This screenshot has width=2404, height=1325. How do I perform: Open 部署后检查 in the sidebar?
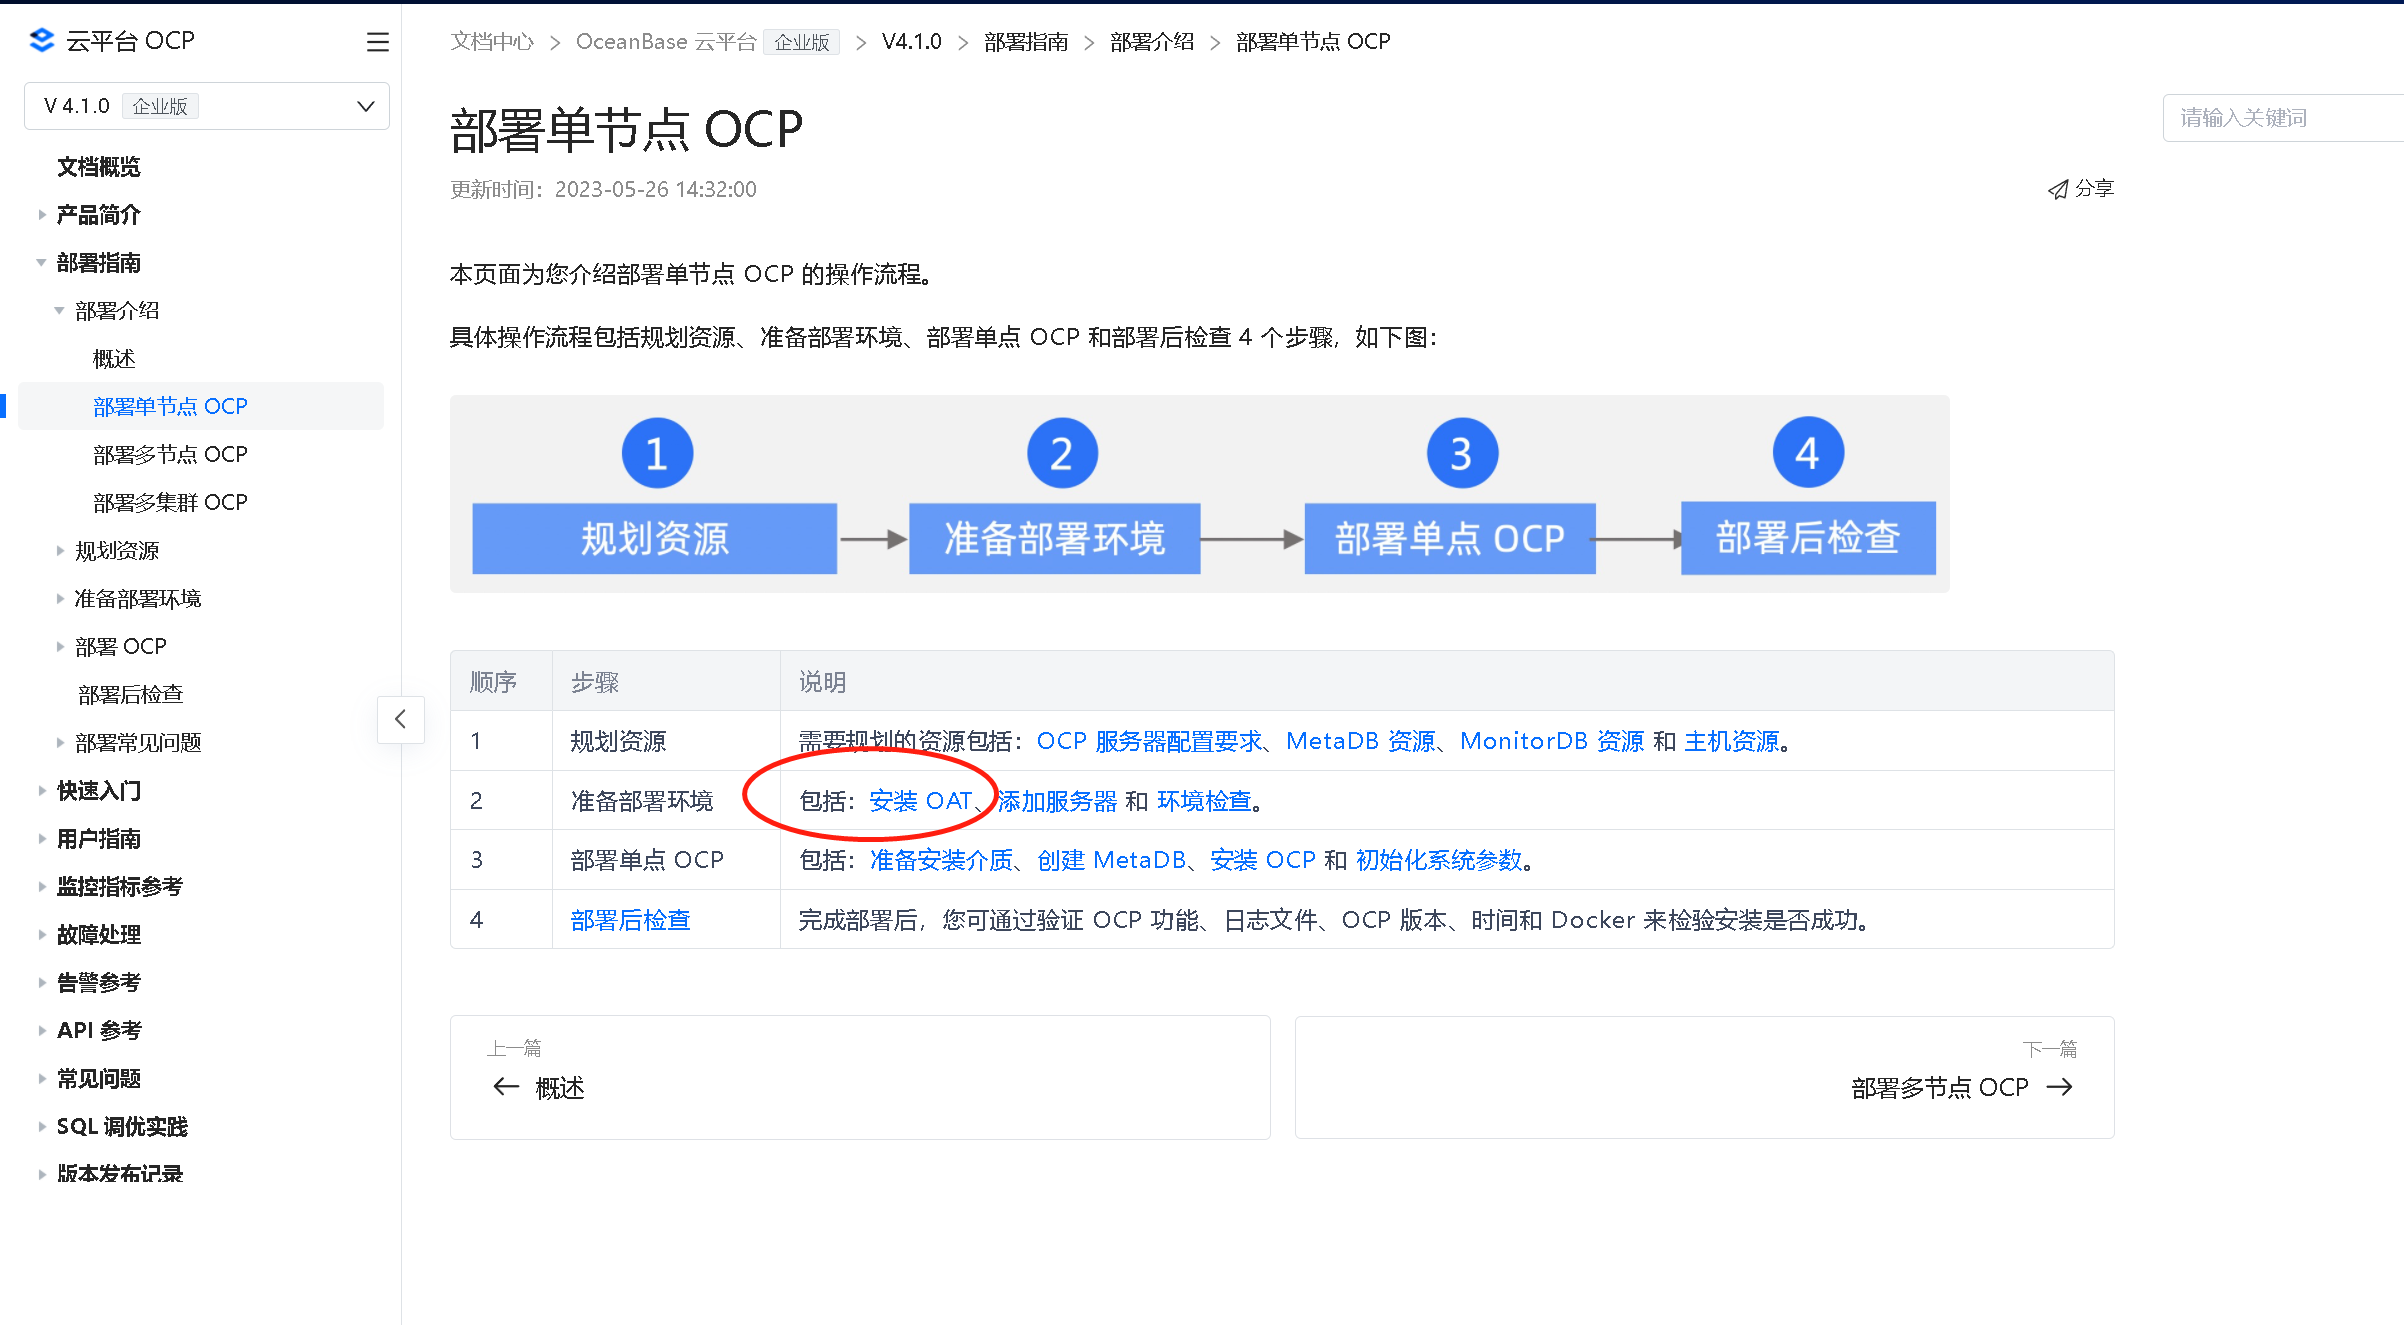click(x=131, y=695)
